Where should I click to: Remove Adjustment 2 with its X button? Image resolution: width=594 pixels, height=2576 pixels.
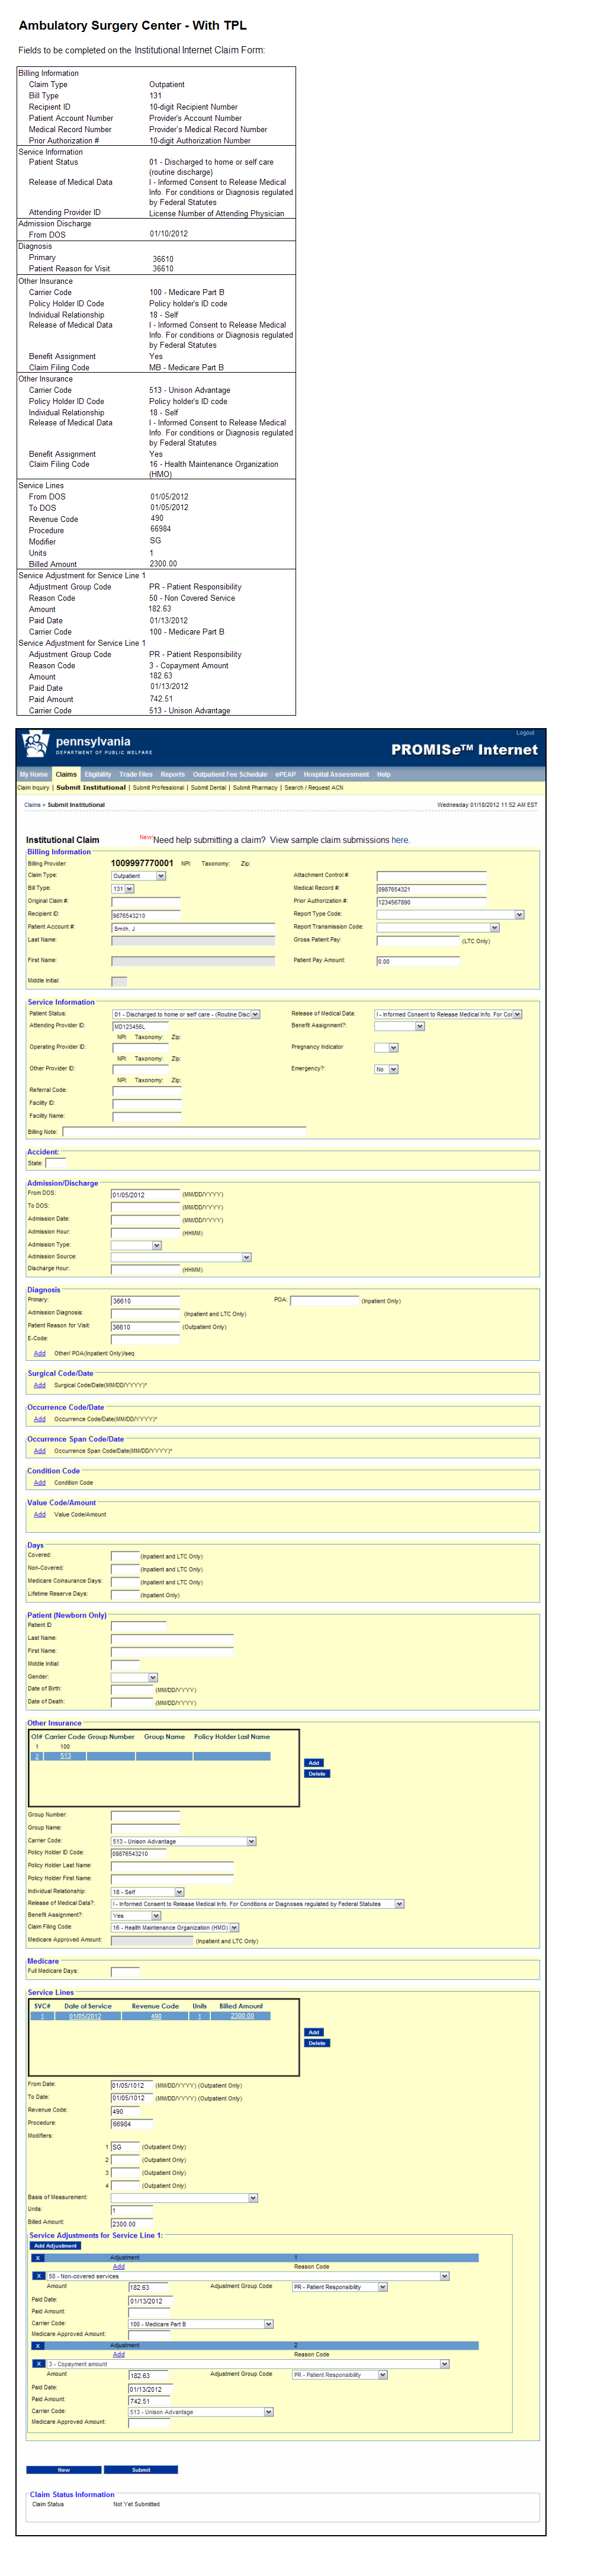38,2345
